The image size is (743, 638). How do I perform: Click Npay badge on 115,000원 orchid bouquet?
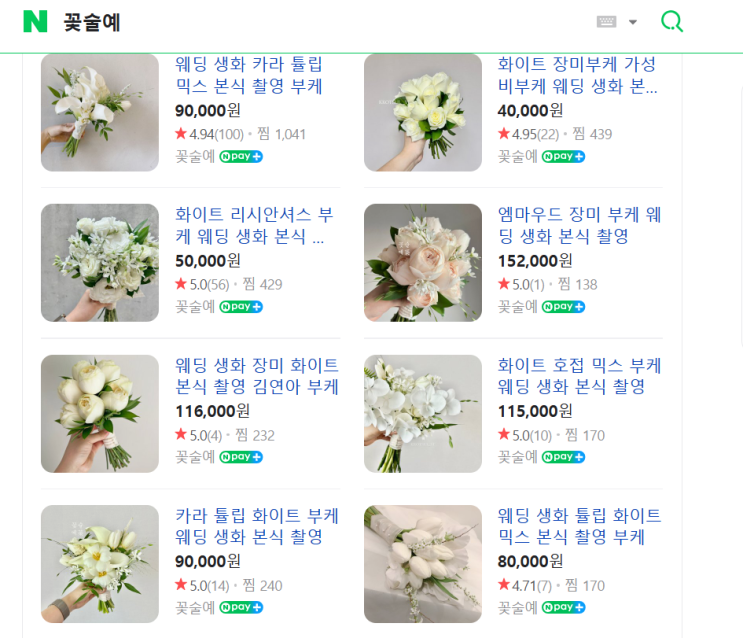pyautogui.click(x=564, y=457)
